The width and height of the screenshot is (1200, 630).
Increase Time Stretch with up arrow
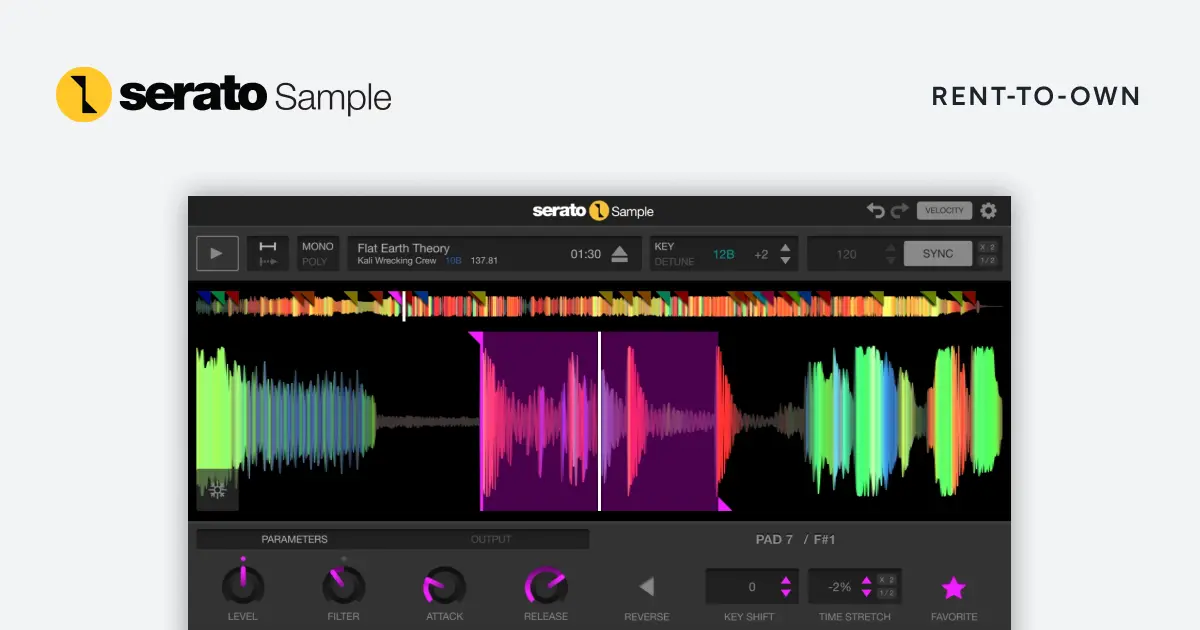(x=865, y=580)
